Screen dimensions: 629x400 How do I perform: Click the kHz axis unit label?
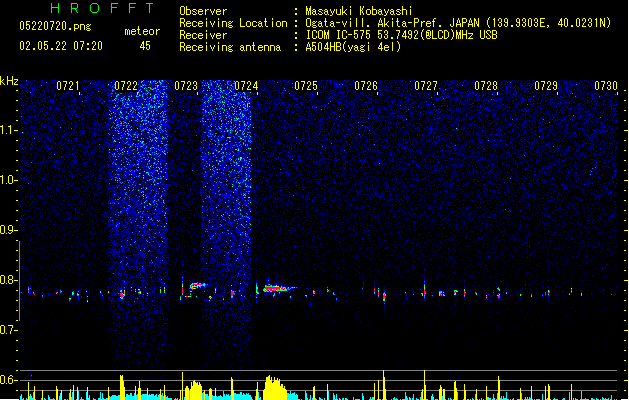point(9,81)
